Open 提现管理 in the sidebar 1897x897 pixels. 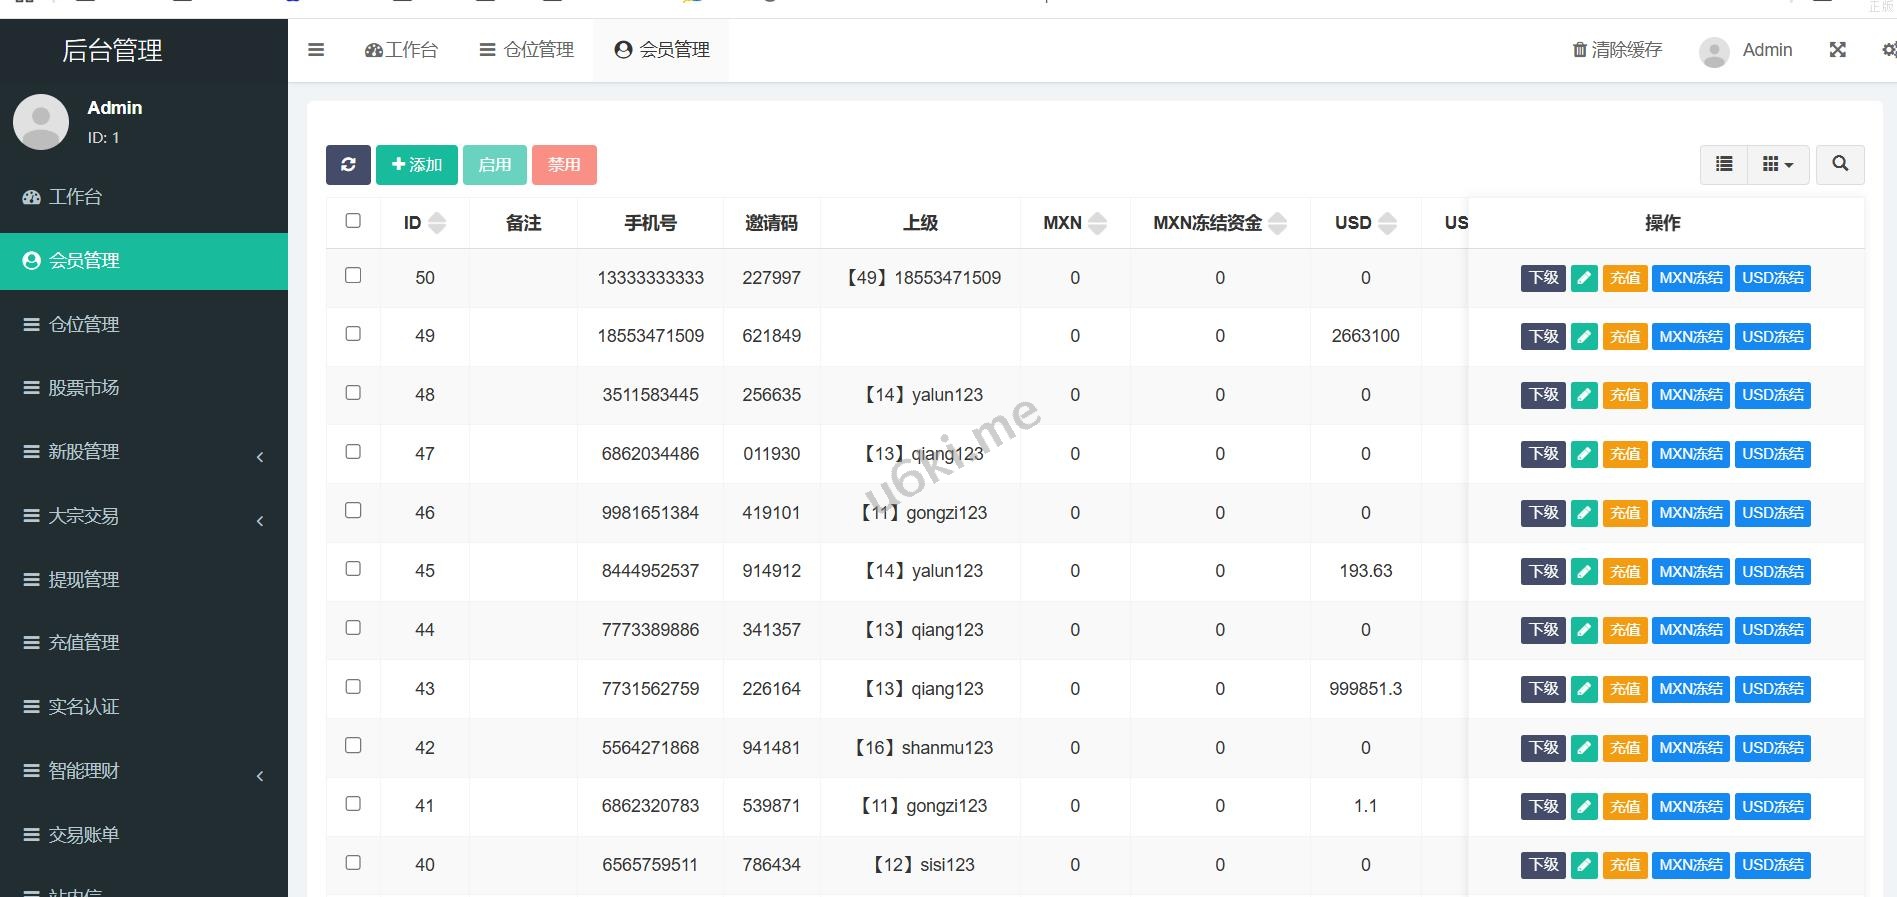84,580
